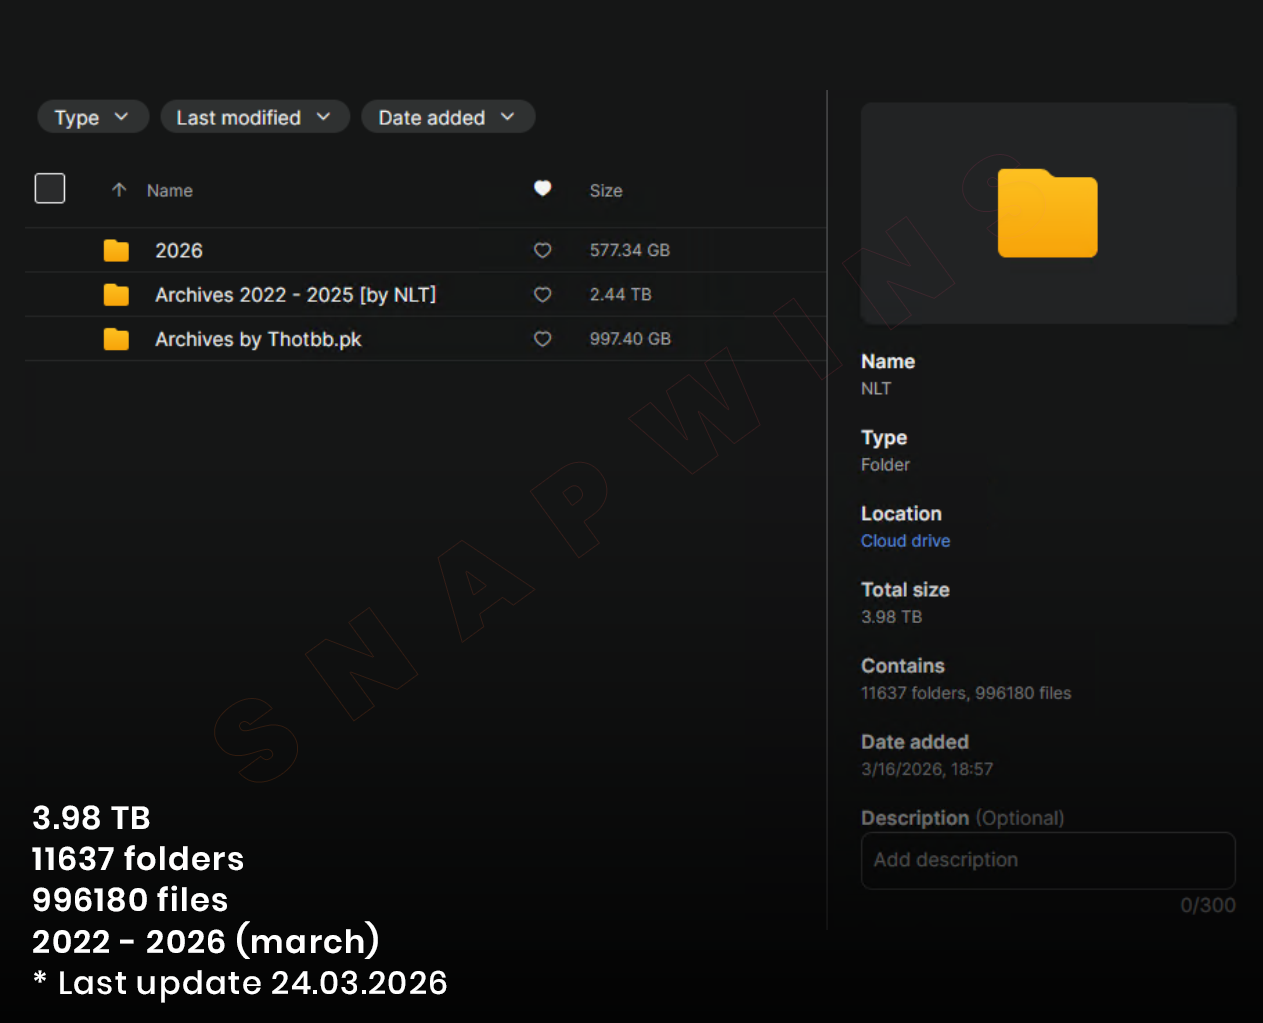Screen dimensions: 1263x1023
Task: Follow the Cloud drive location link
Action: click(x=905, y=541)
